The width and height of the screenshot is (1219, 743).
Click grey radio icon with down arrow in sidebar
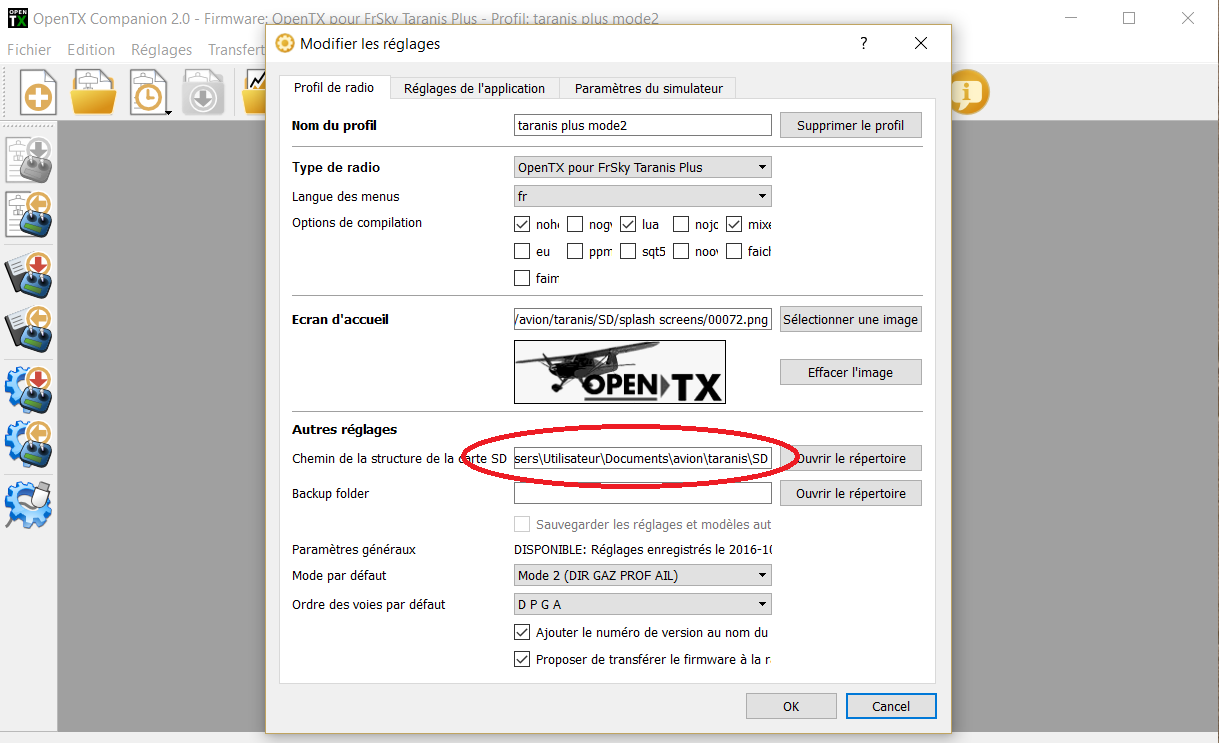pyautogui.click(x=29, y=160)
